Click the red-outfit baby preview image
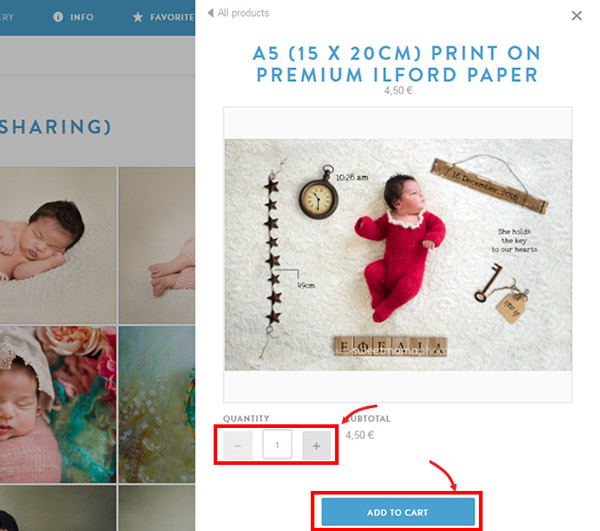Screen dimensions: 600x531 pyautogui.click(x=398, y=255)
